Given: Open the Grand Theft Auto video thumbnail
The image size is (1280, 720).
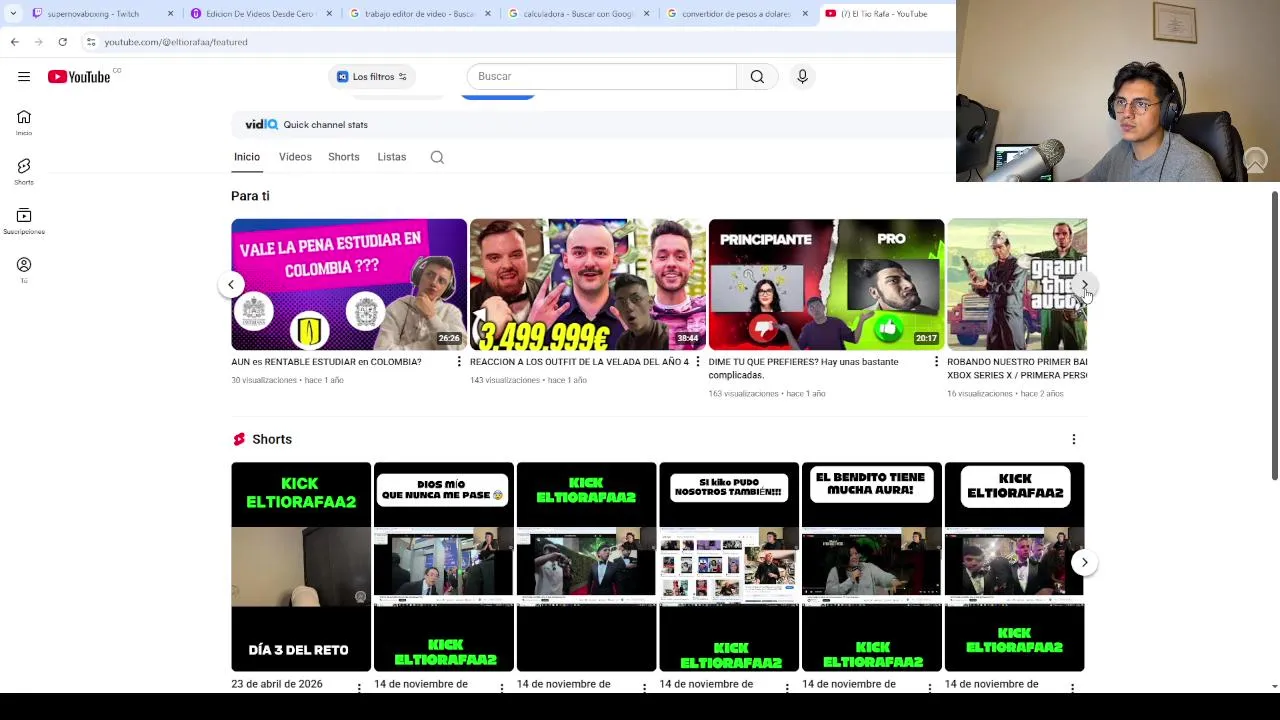Looking at the screenshot, I should (x=1017, y=285).
